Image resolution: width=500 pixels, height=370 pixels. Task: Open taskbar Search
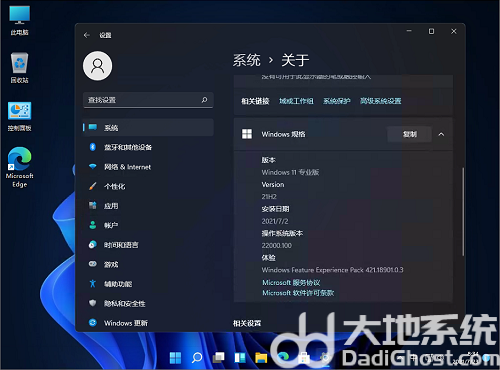pos(197,358)
